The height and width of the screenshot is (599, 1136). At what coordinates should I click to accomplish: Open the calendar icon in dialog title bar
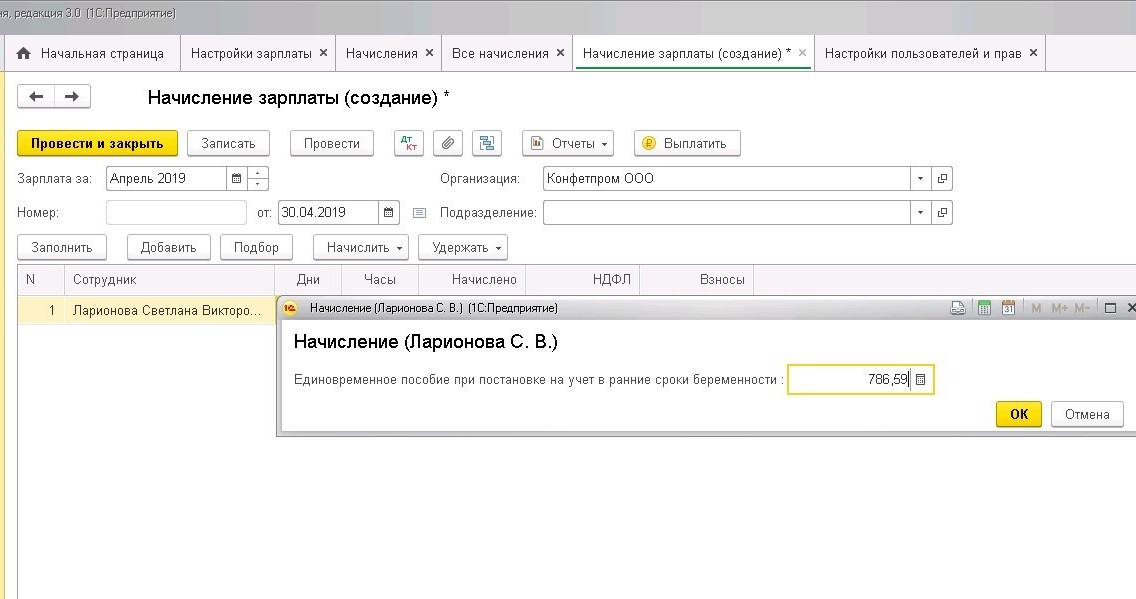1008,308
